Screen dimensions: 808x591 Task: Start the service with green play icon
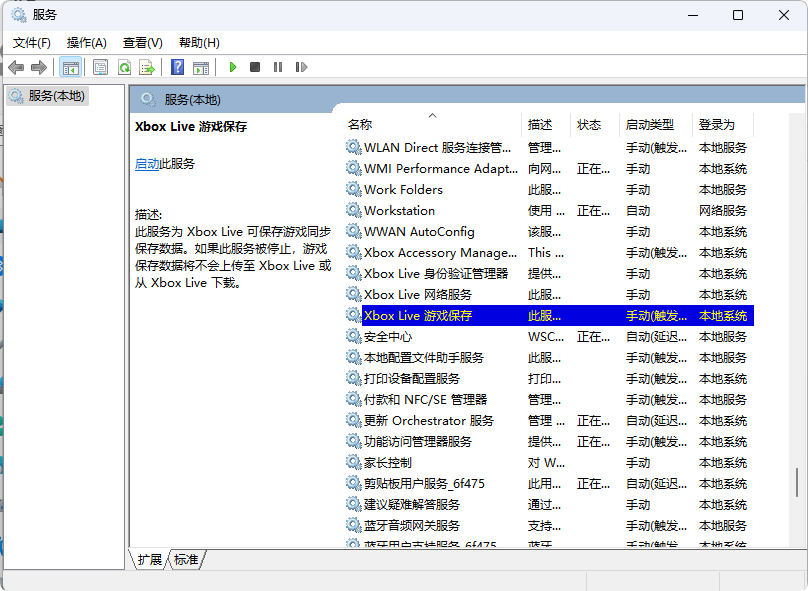[232, 67]
